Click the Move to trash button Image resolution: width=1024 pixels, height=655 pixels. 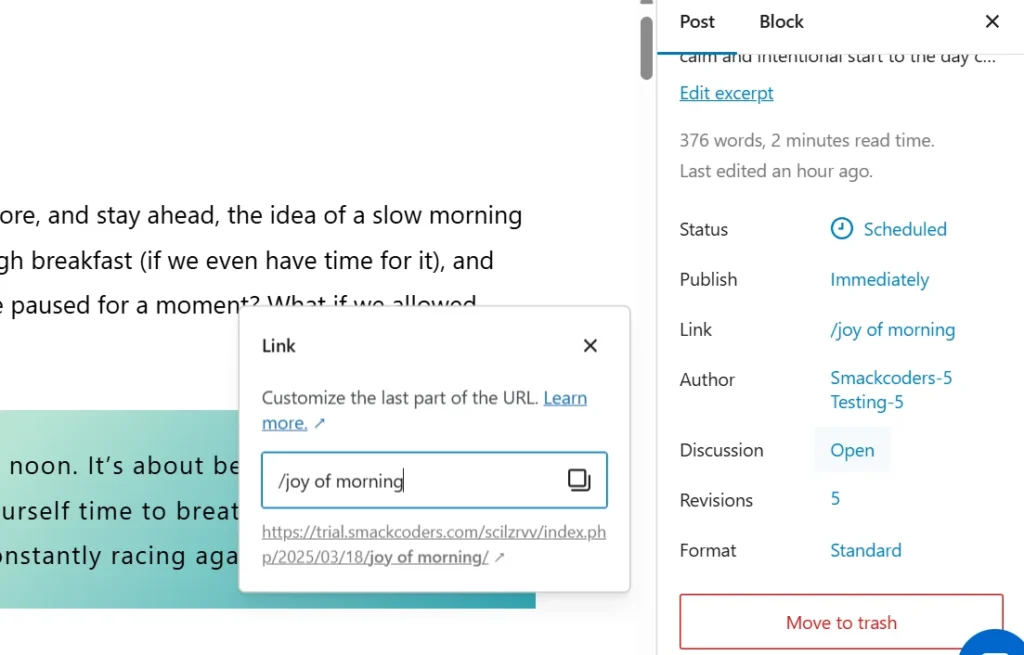pyautogui.click(x=841, y=622)
